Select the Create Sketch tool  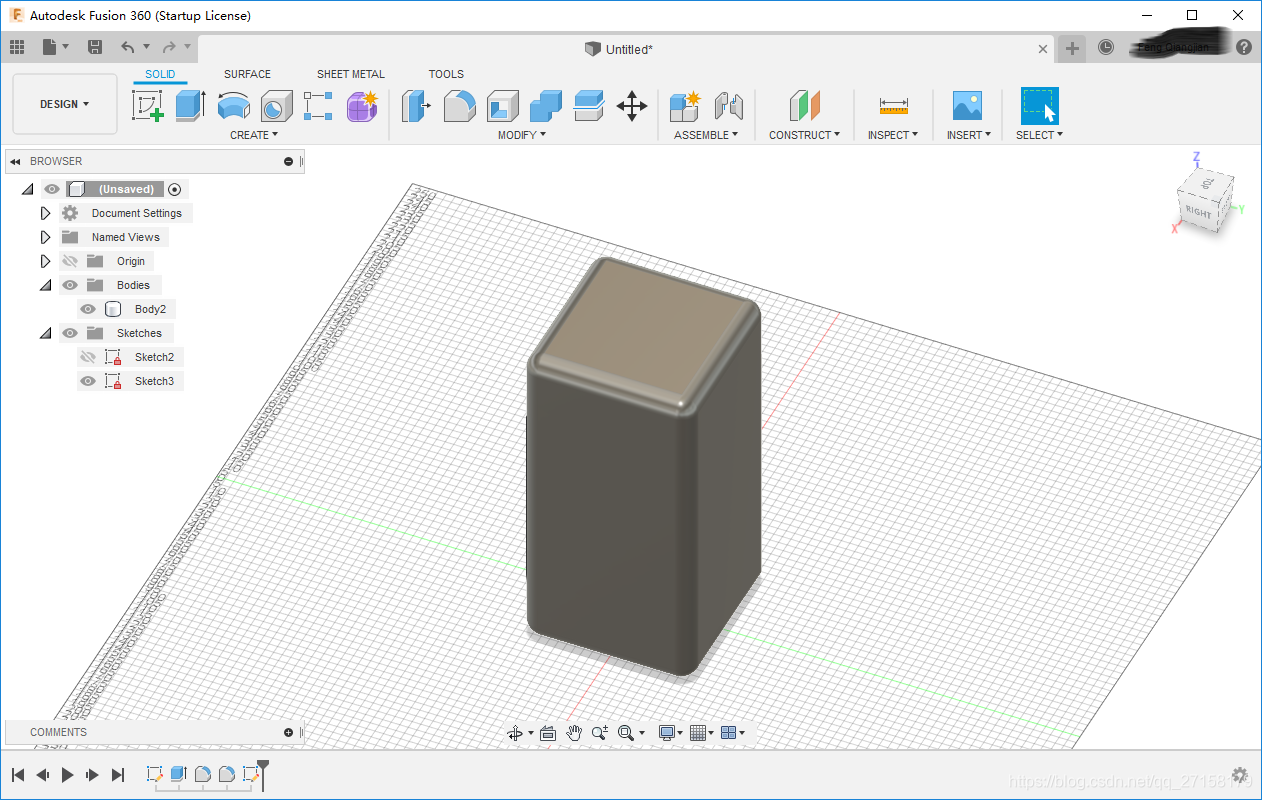[x=148, y=105]
